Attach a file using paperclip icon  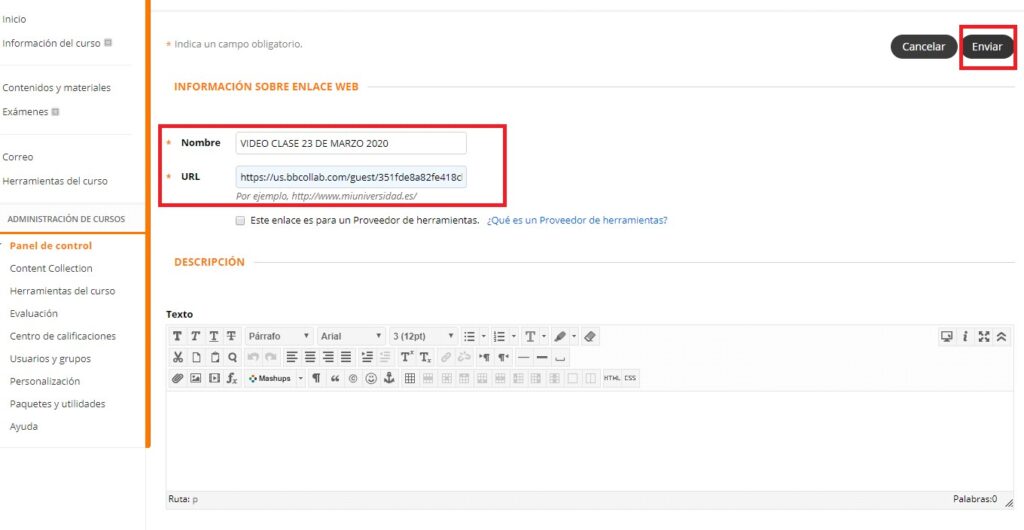click(x=177, y=379)
